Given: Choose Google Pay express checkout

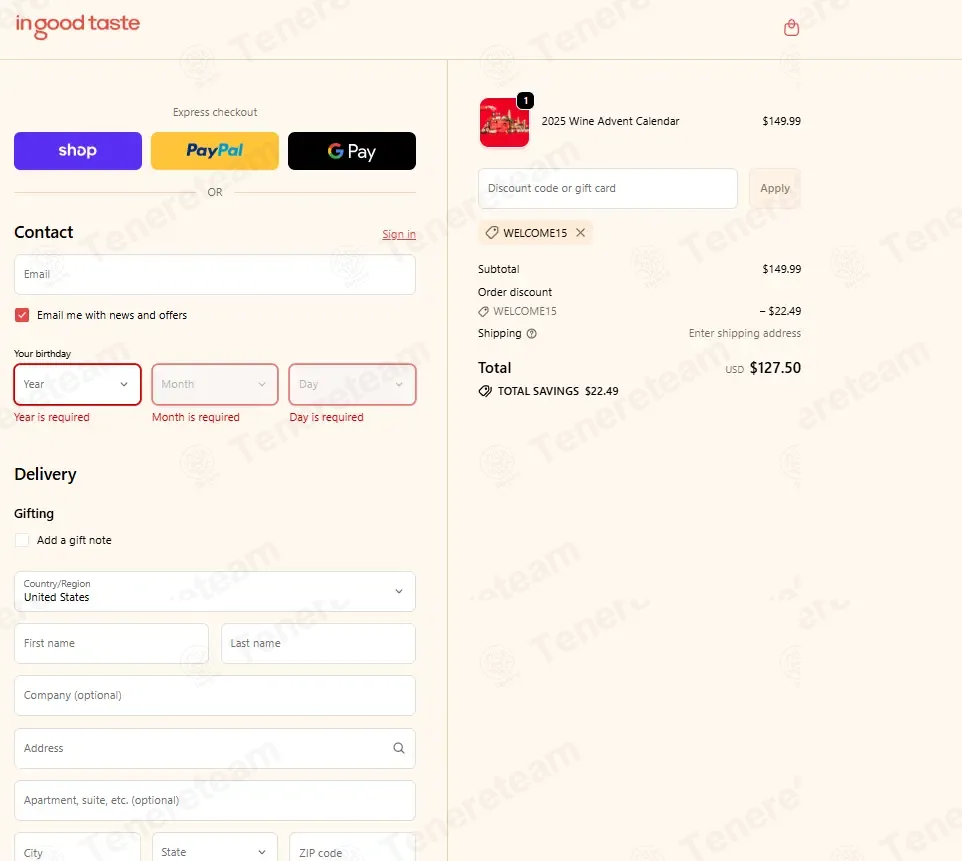Looking at the screenshot, I should tap(352, 151).
